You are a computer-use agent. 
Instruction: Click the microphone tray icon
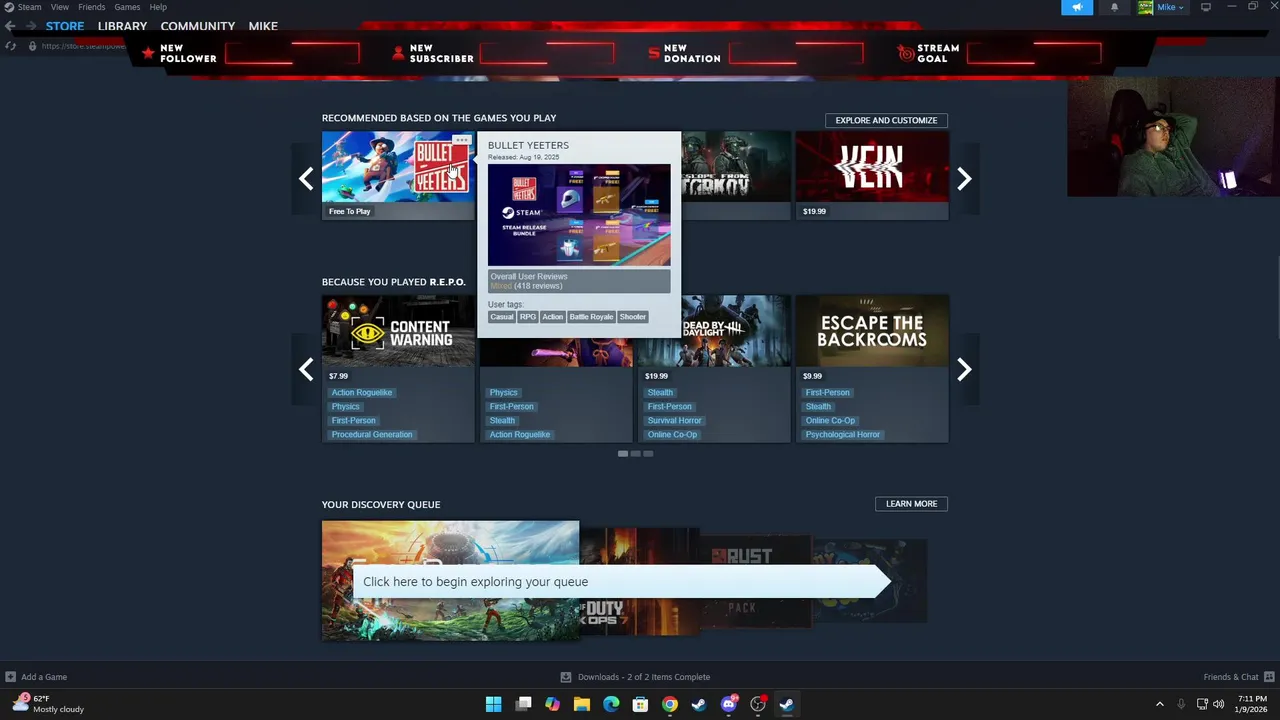1181,704
